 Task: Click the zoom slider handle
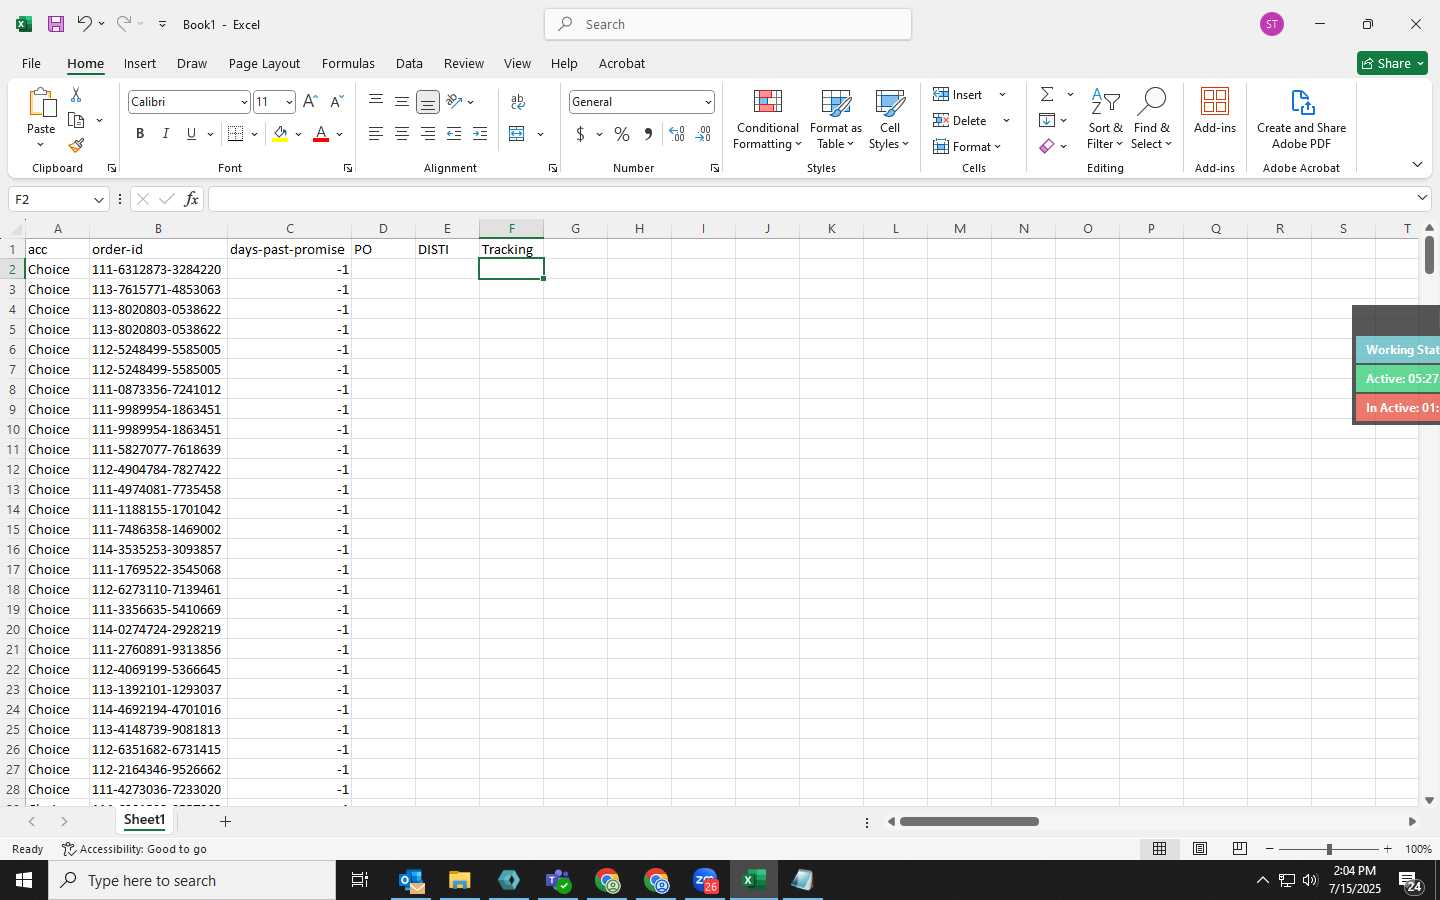1329,849
